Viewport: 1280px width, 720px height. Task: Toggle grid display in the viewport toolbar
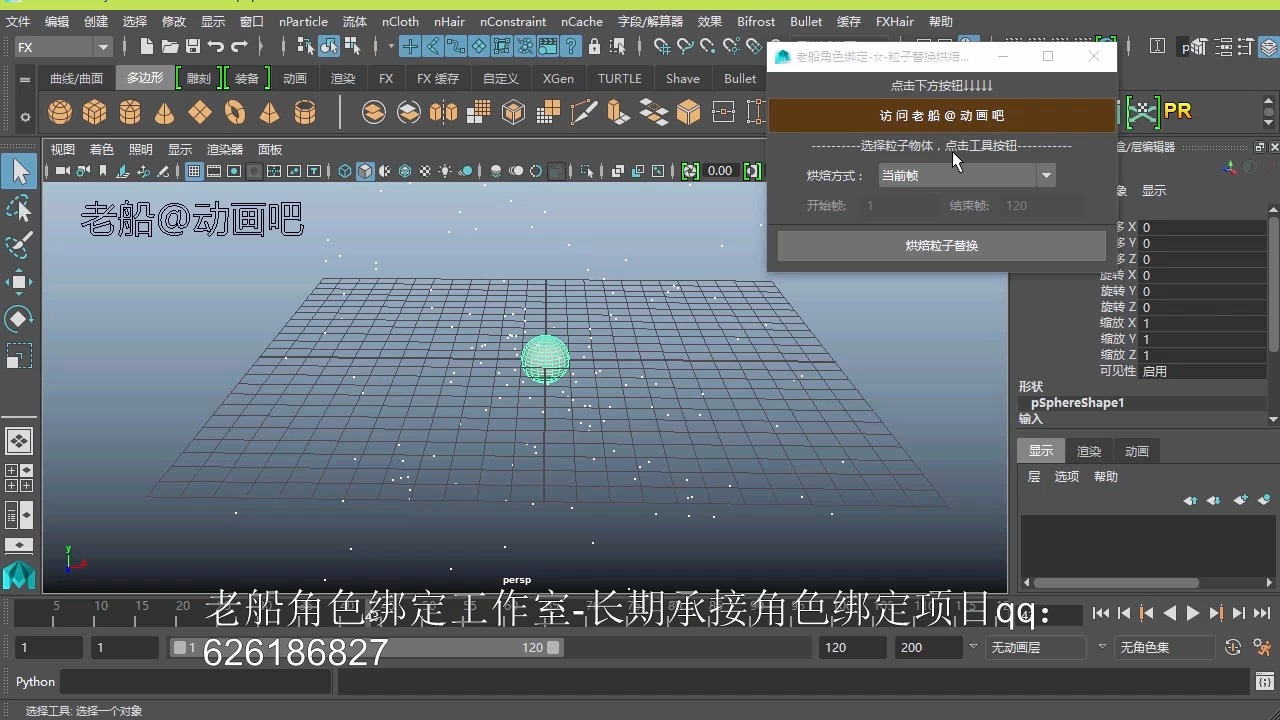coord(192,170)
